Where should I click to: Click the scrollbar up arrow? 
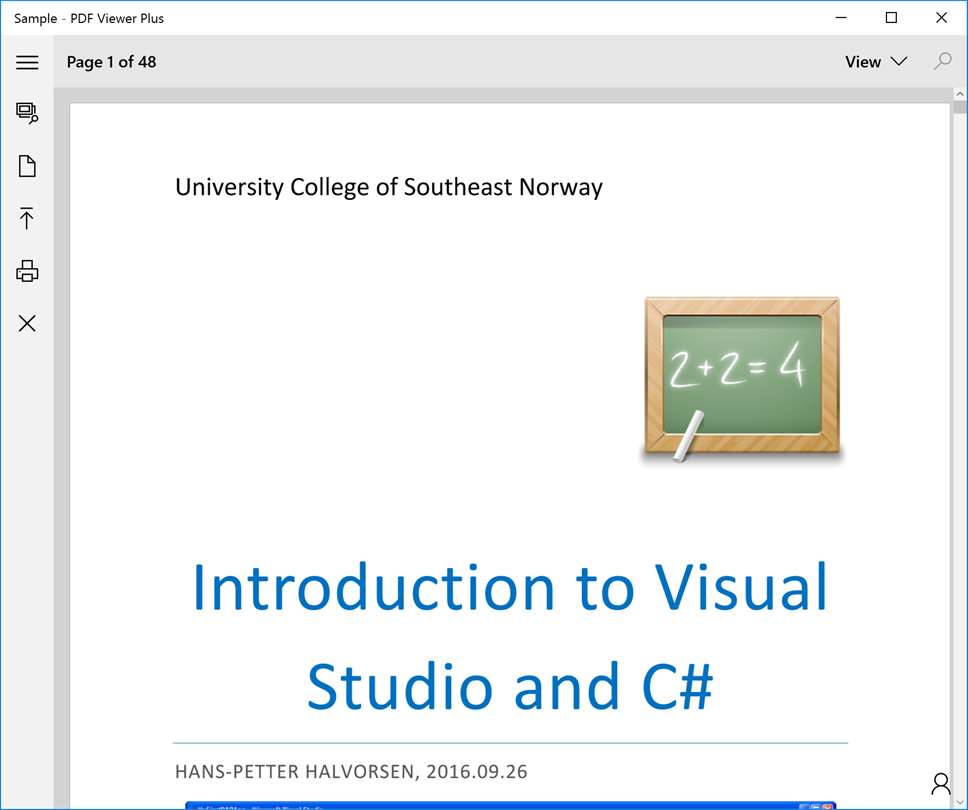point(959,94)
